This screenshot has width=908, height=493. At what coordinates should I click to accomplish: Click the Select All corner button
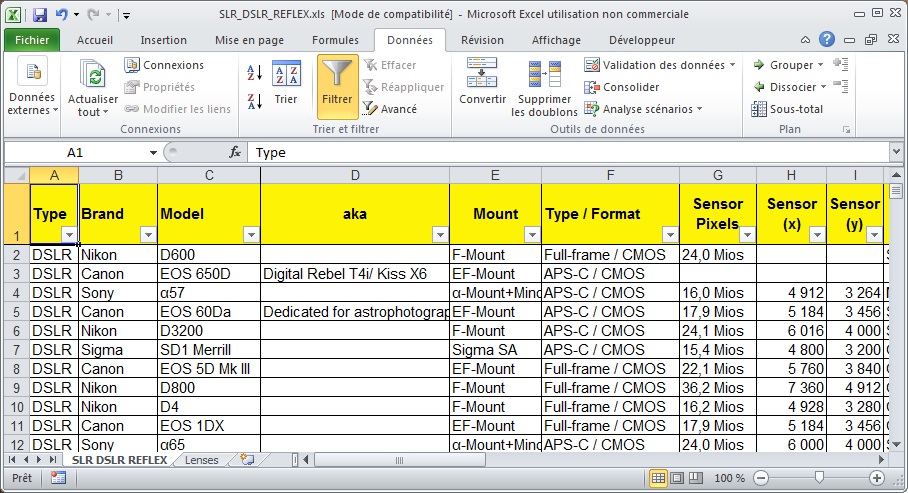point(17,176)
